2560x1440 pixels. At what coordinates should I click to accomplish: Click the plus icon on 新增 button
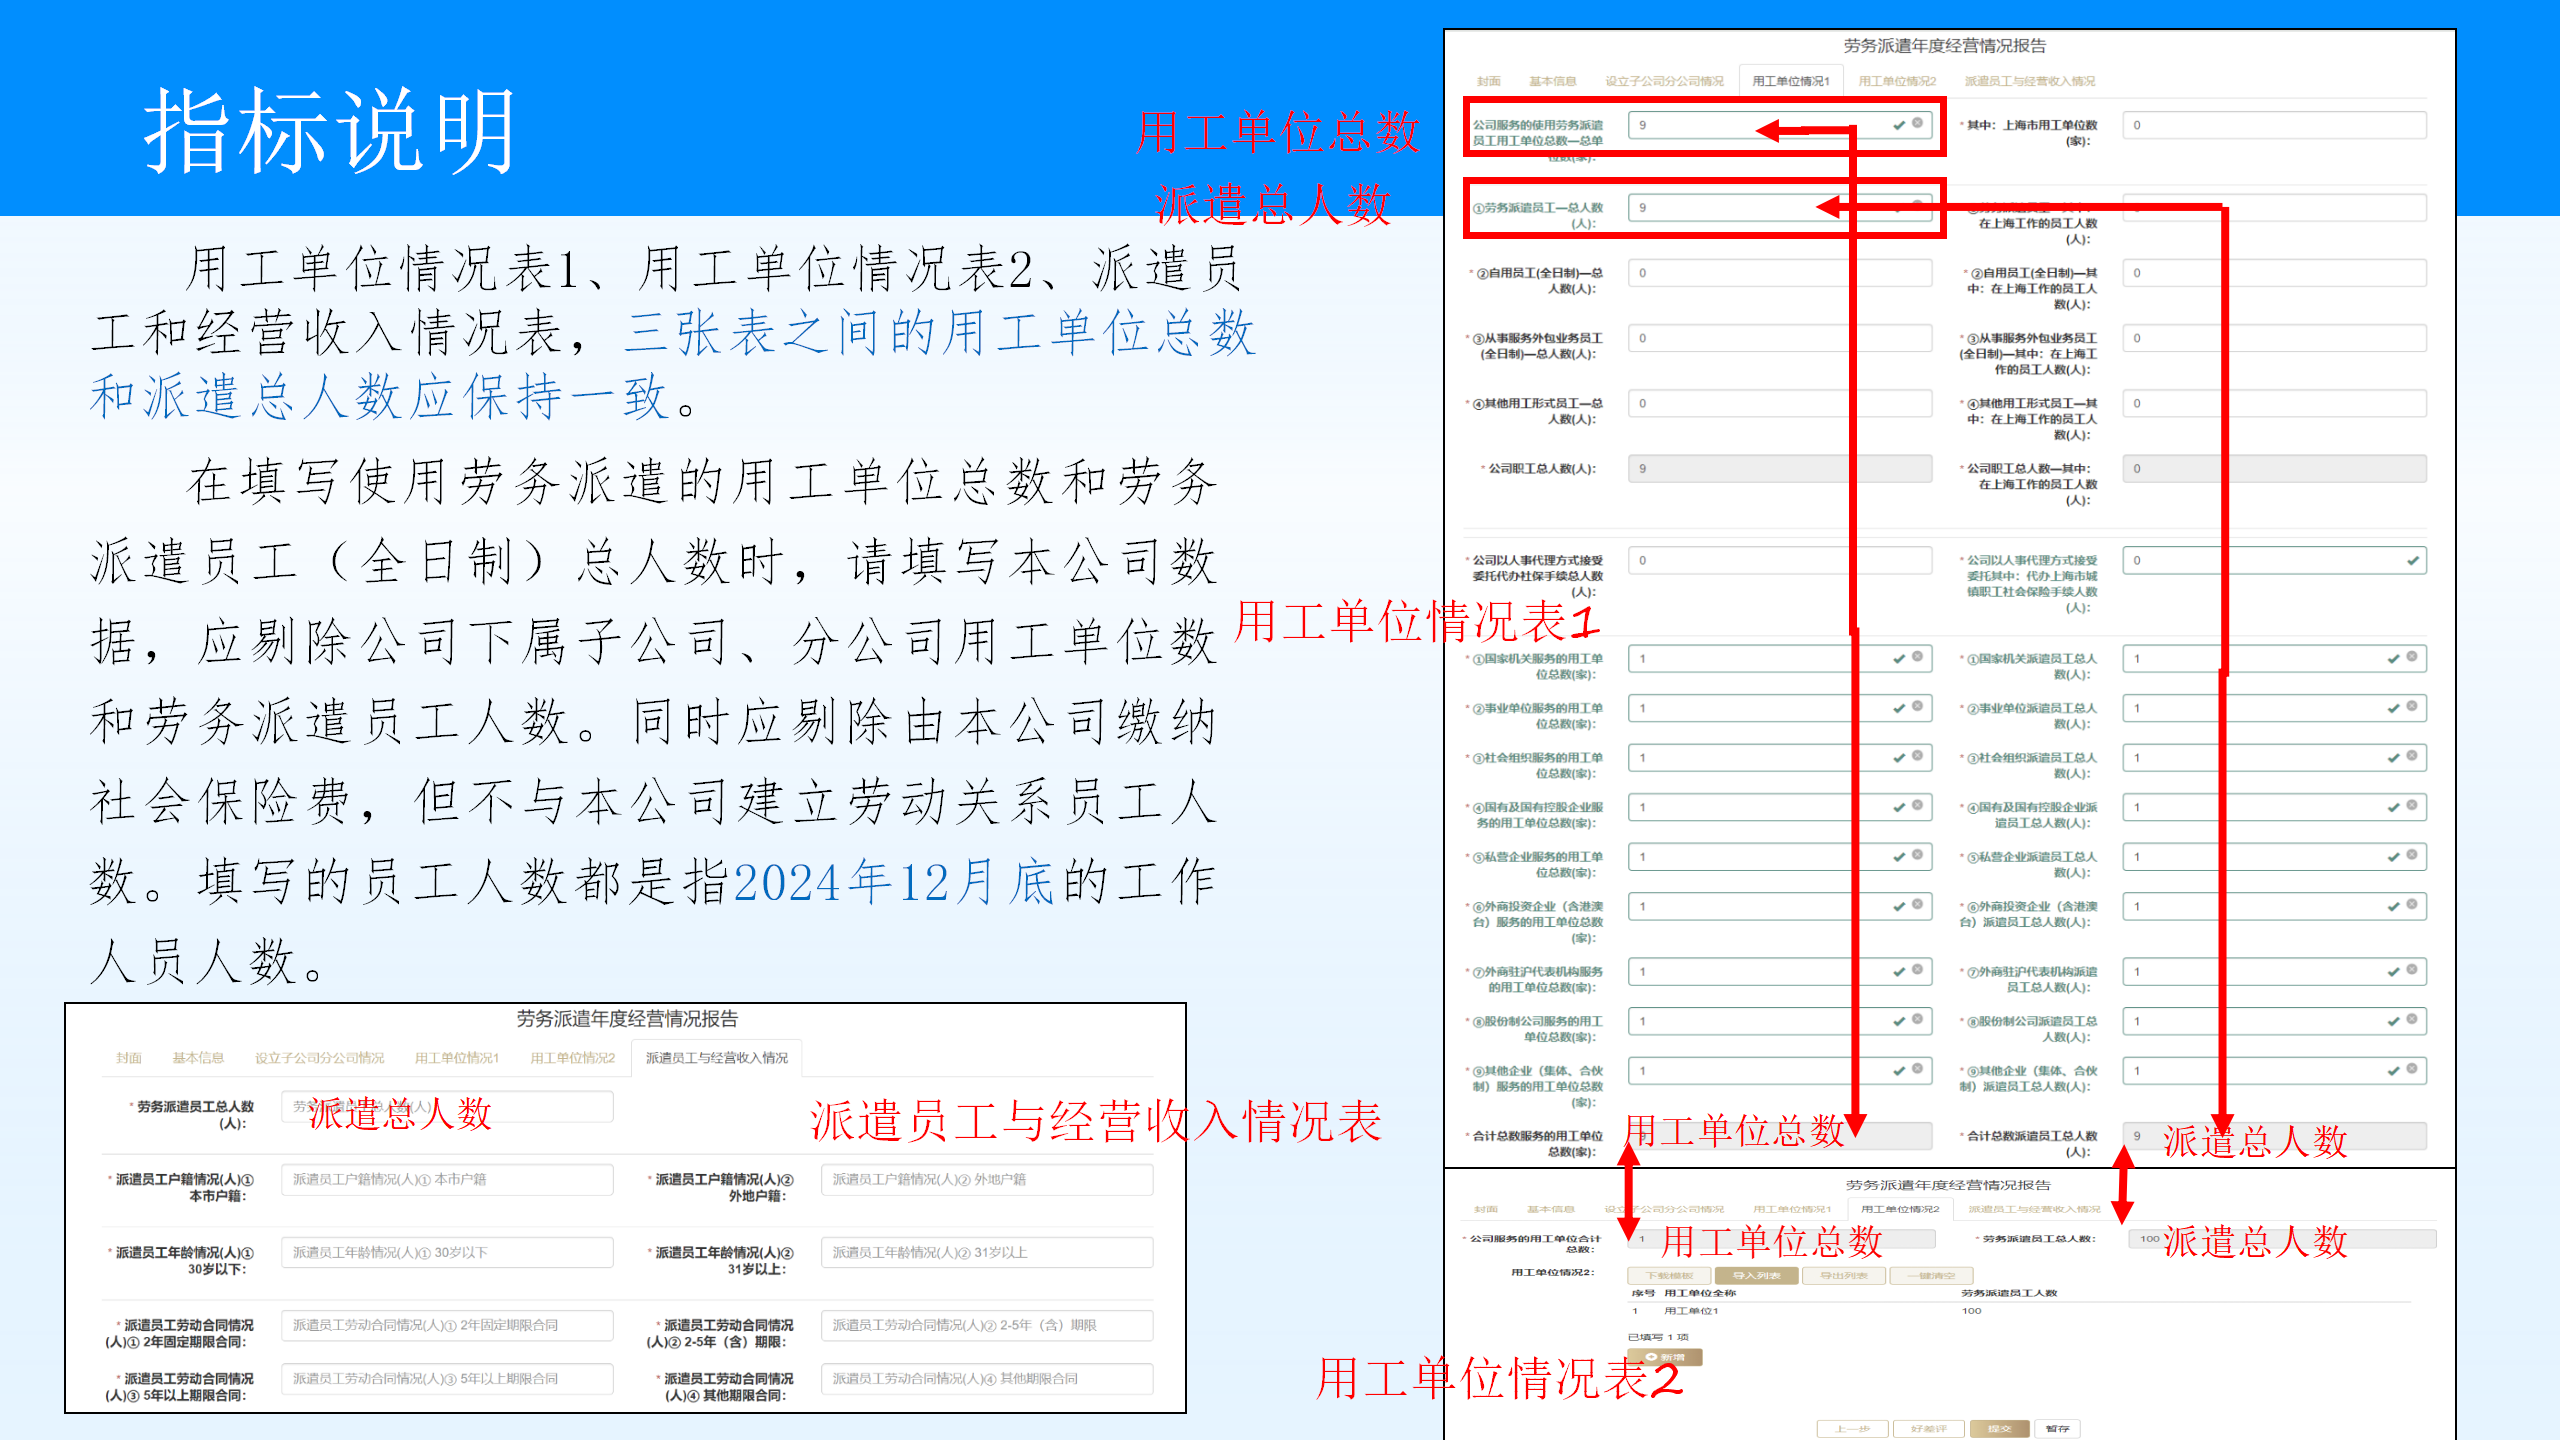(x=1651, y=1357)
